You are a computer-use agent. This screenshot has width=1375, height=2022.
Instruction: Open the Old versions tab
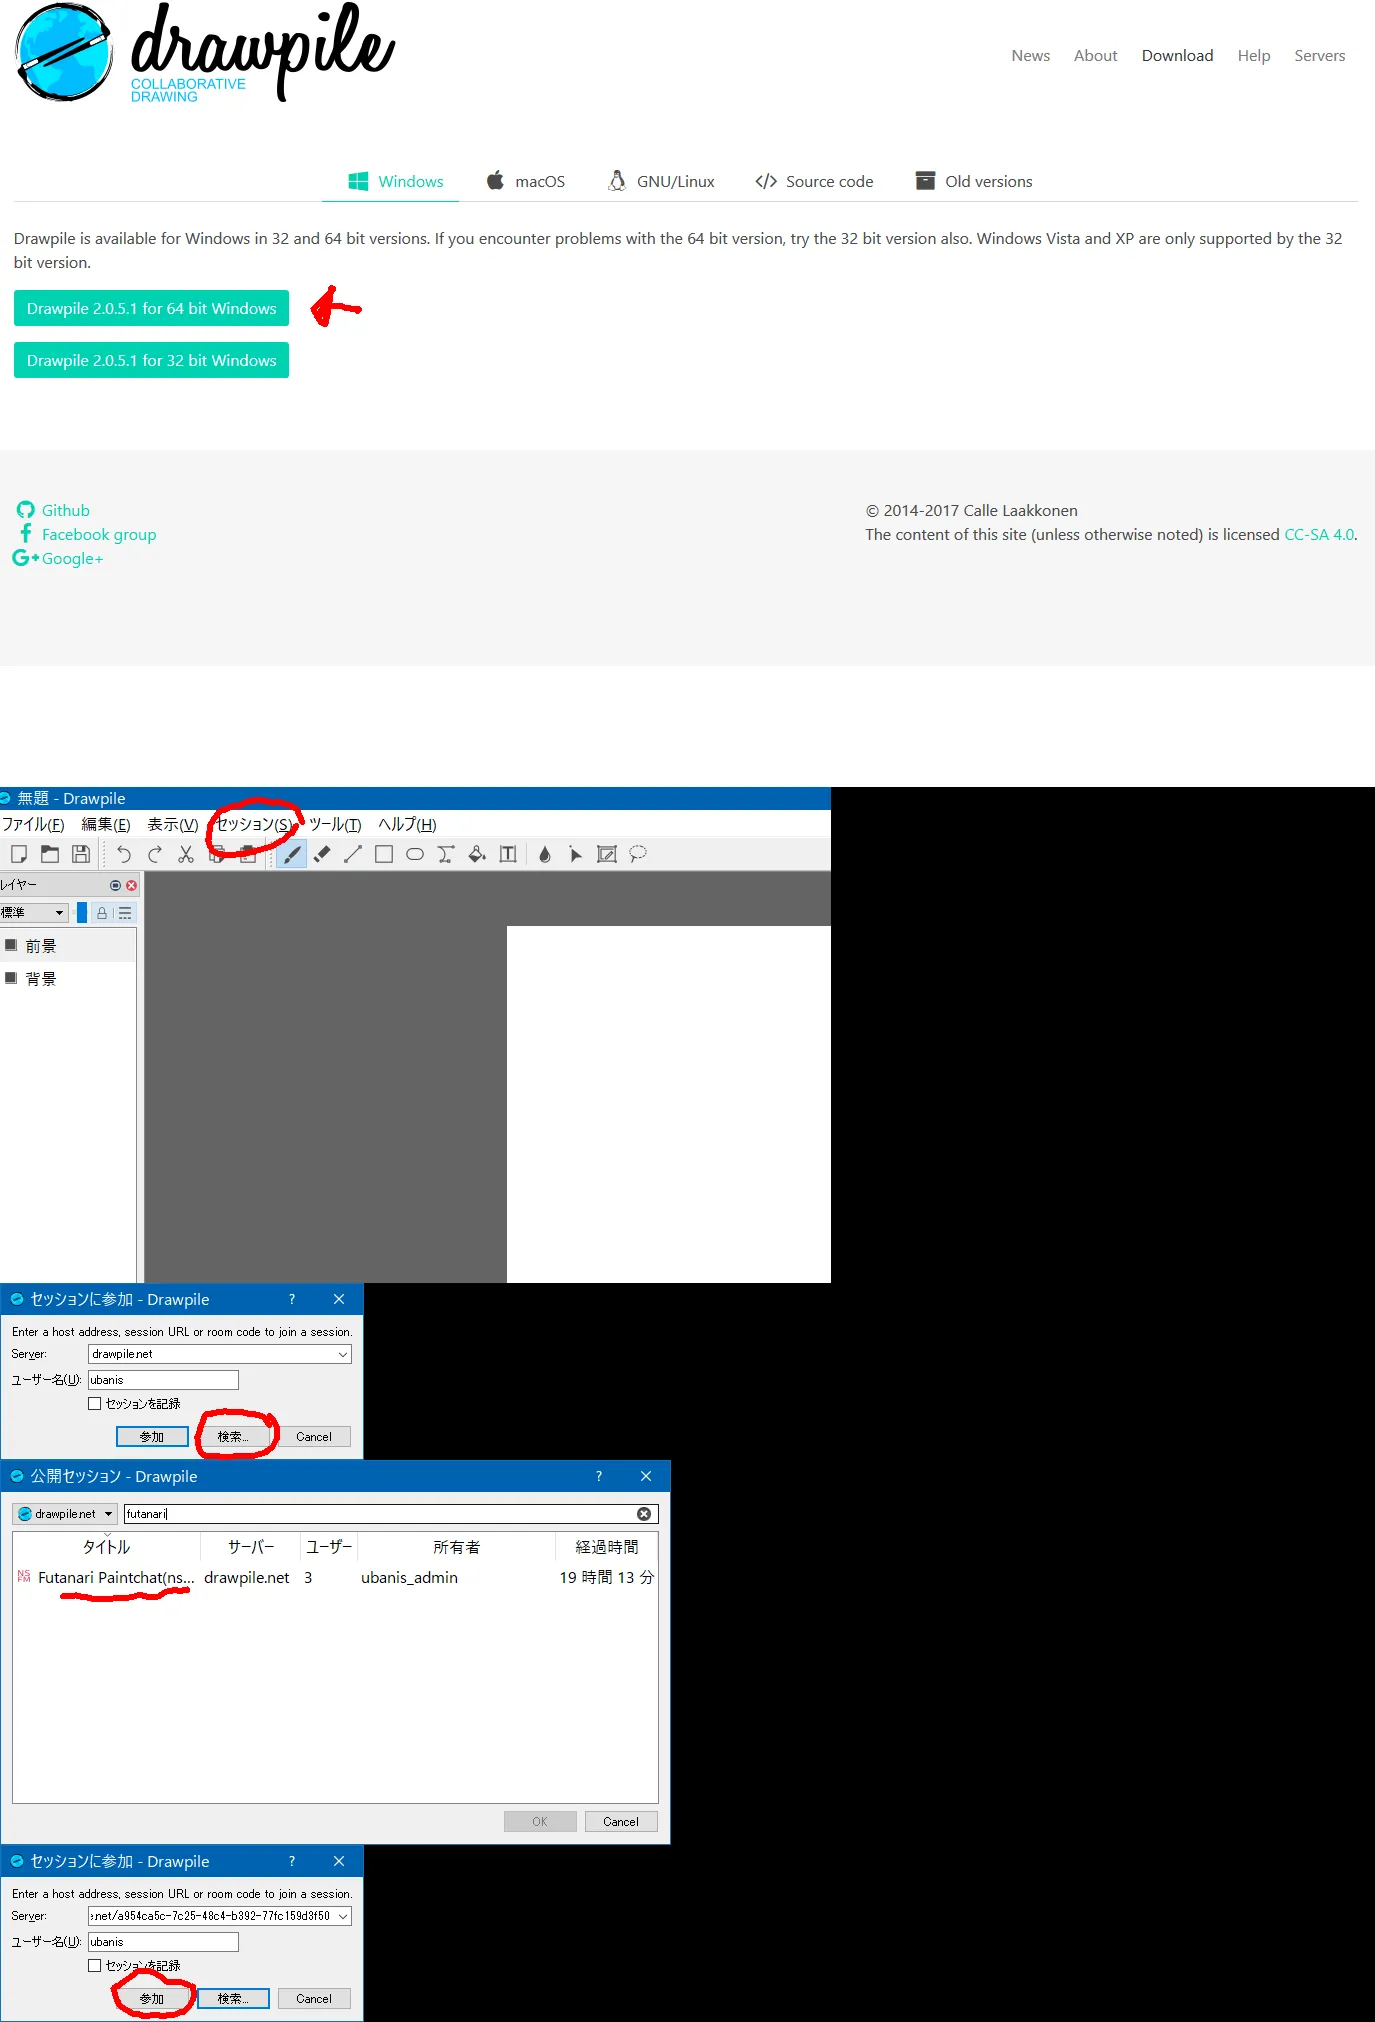point(974,181)
